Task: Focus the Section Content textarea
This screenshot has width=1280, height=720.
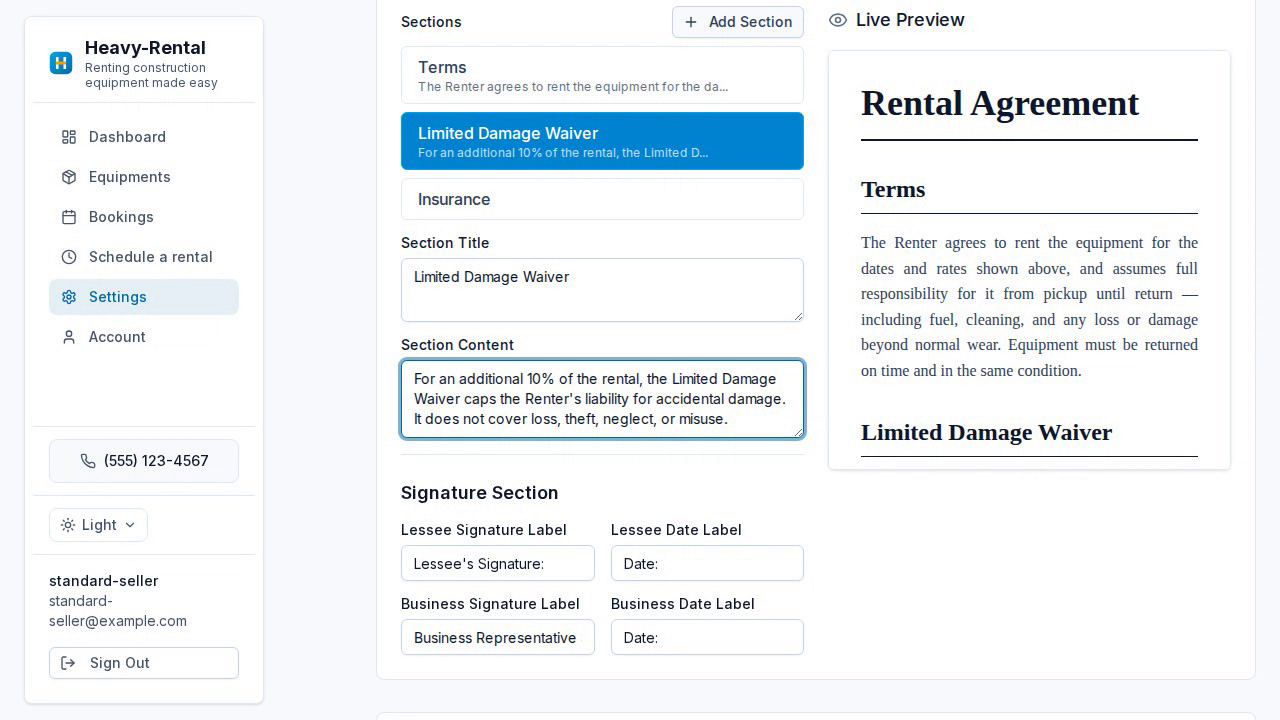Action: coord(602,399)
